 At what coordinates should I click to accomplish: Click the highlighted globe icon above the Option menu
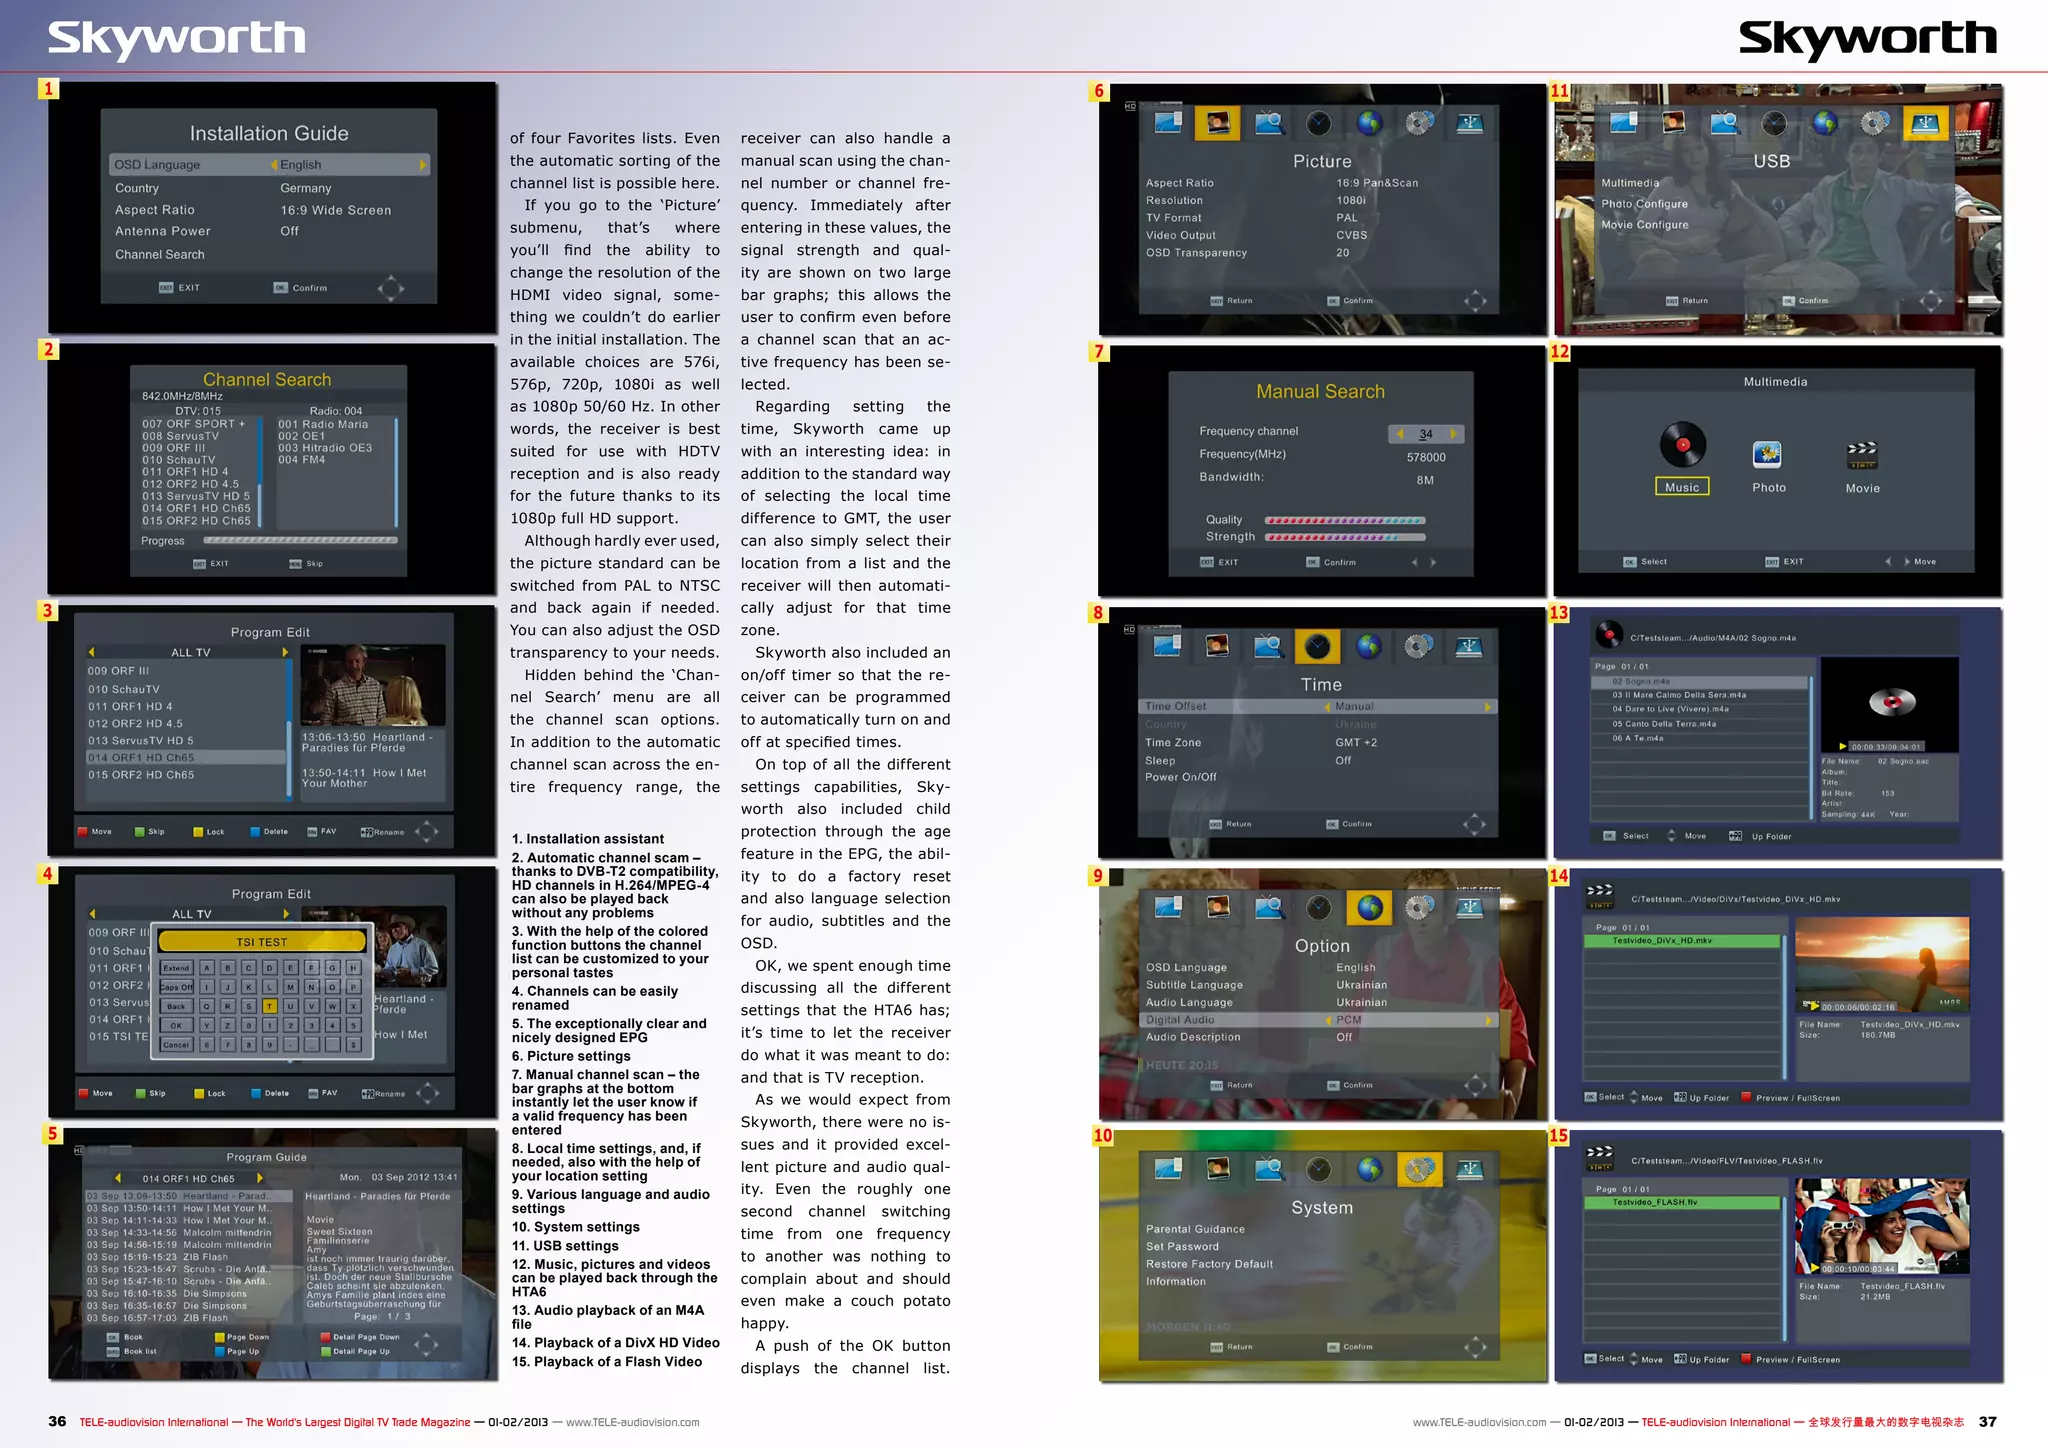click(x=1369, y=908)
